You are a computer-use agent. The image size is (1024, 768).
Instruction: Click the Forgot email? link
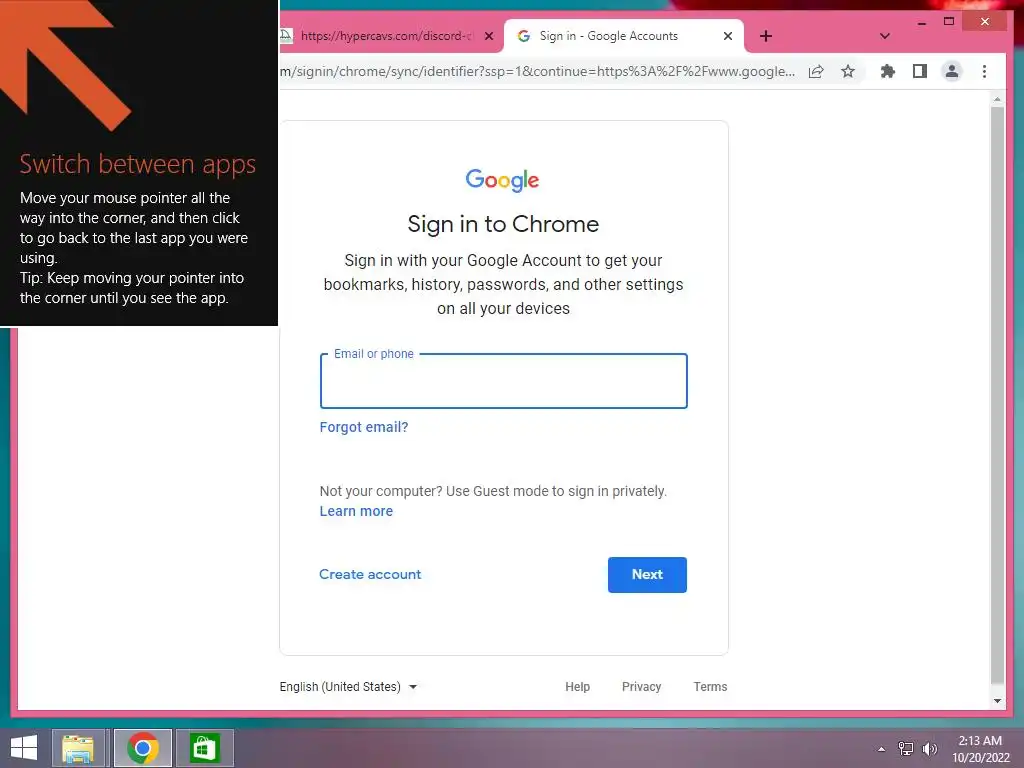364,427
